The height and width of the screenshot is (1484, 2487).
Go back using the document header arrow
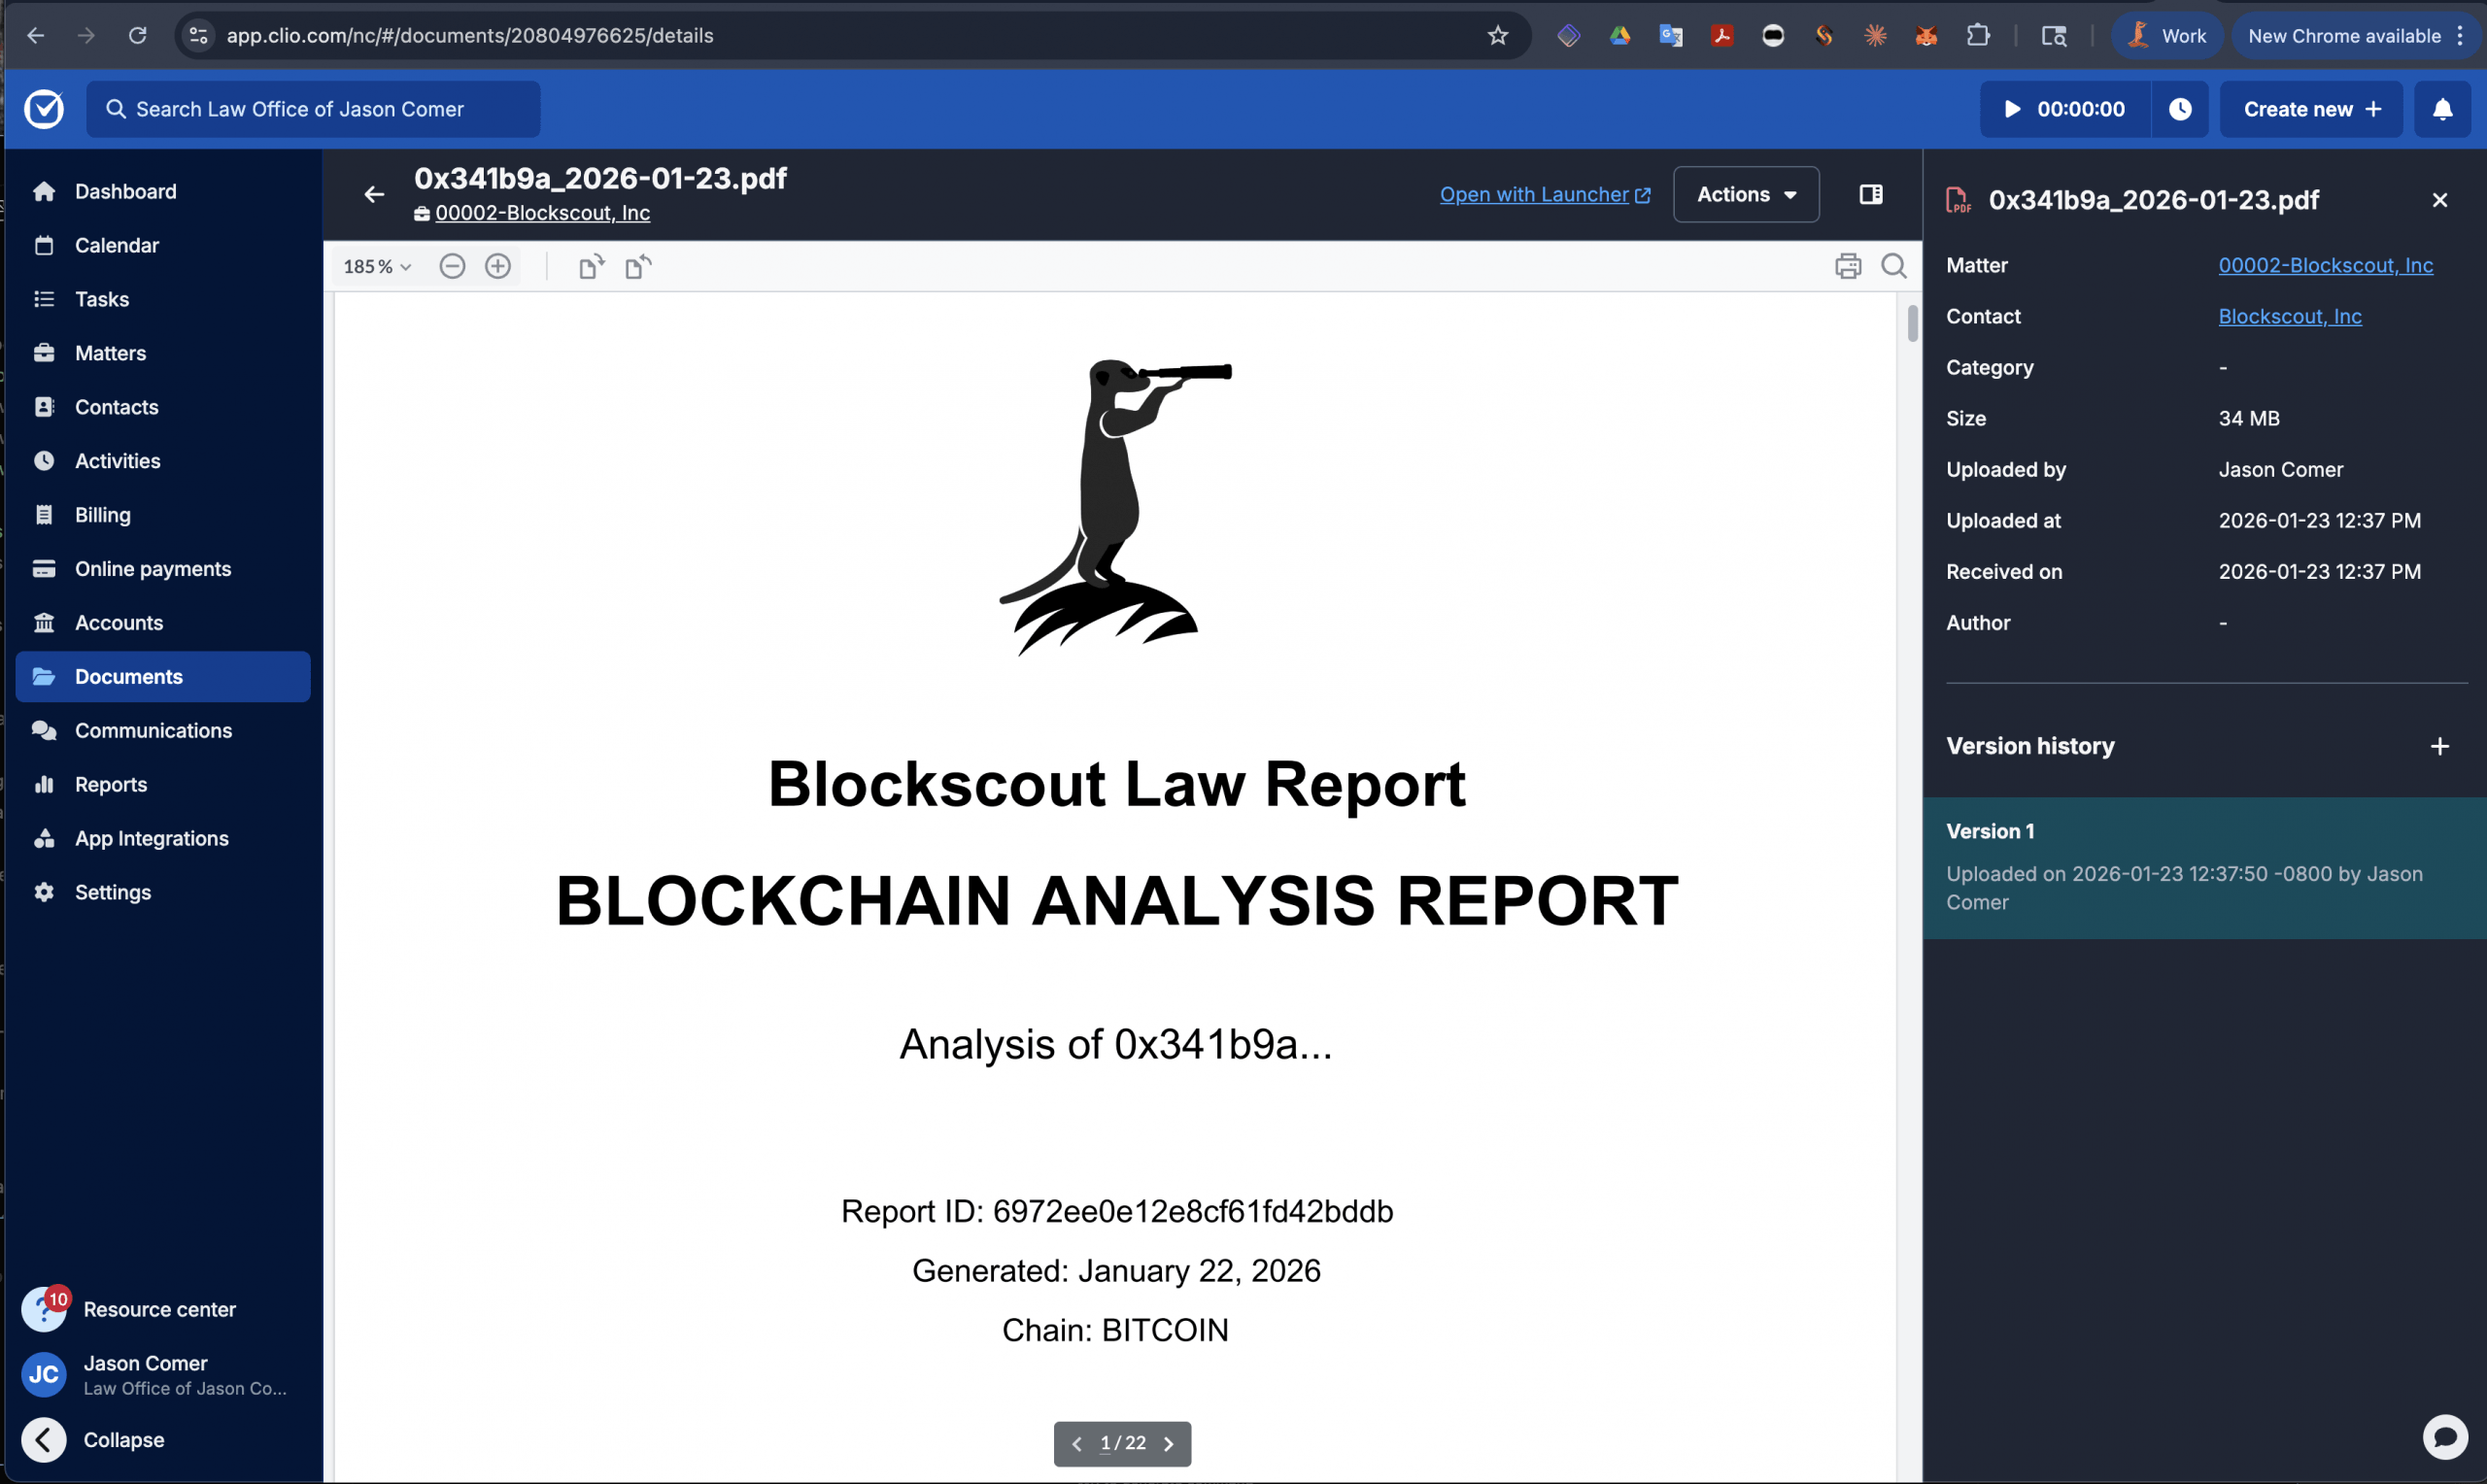(373, 195)
